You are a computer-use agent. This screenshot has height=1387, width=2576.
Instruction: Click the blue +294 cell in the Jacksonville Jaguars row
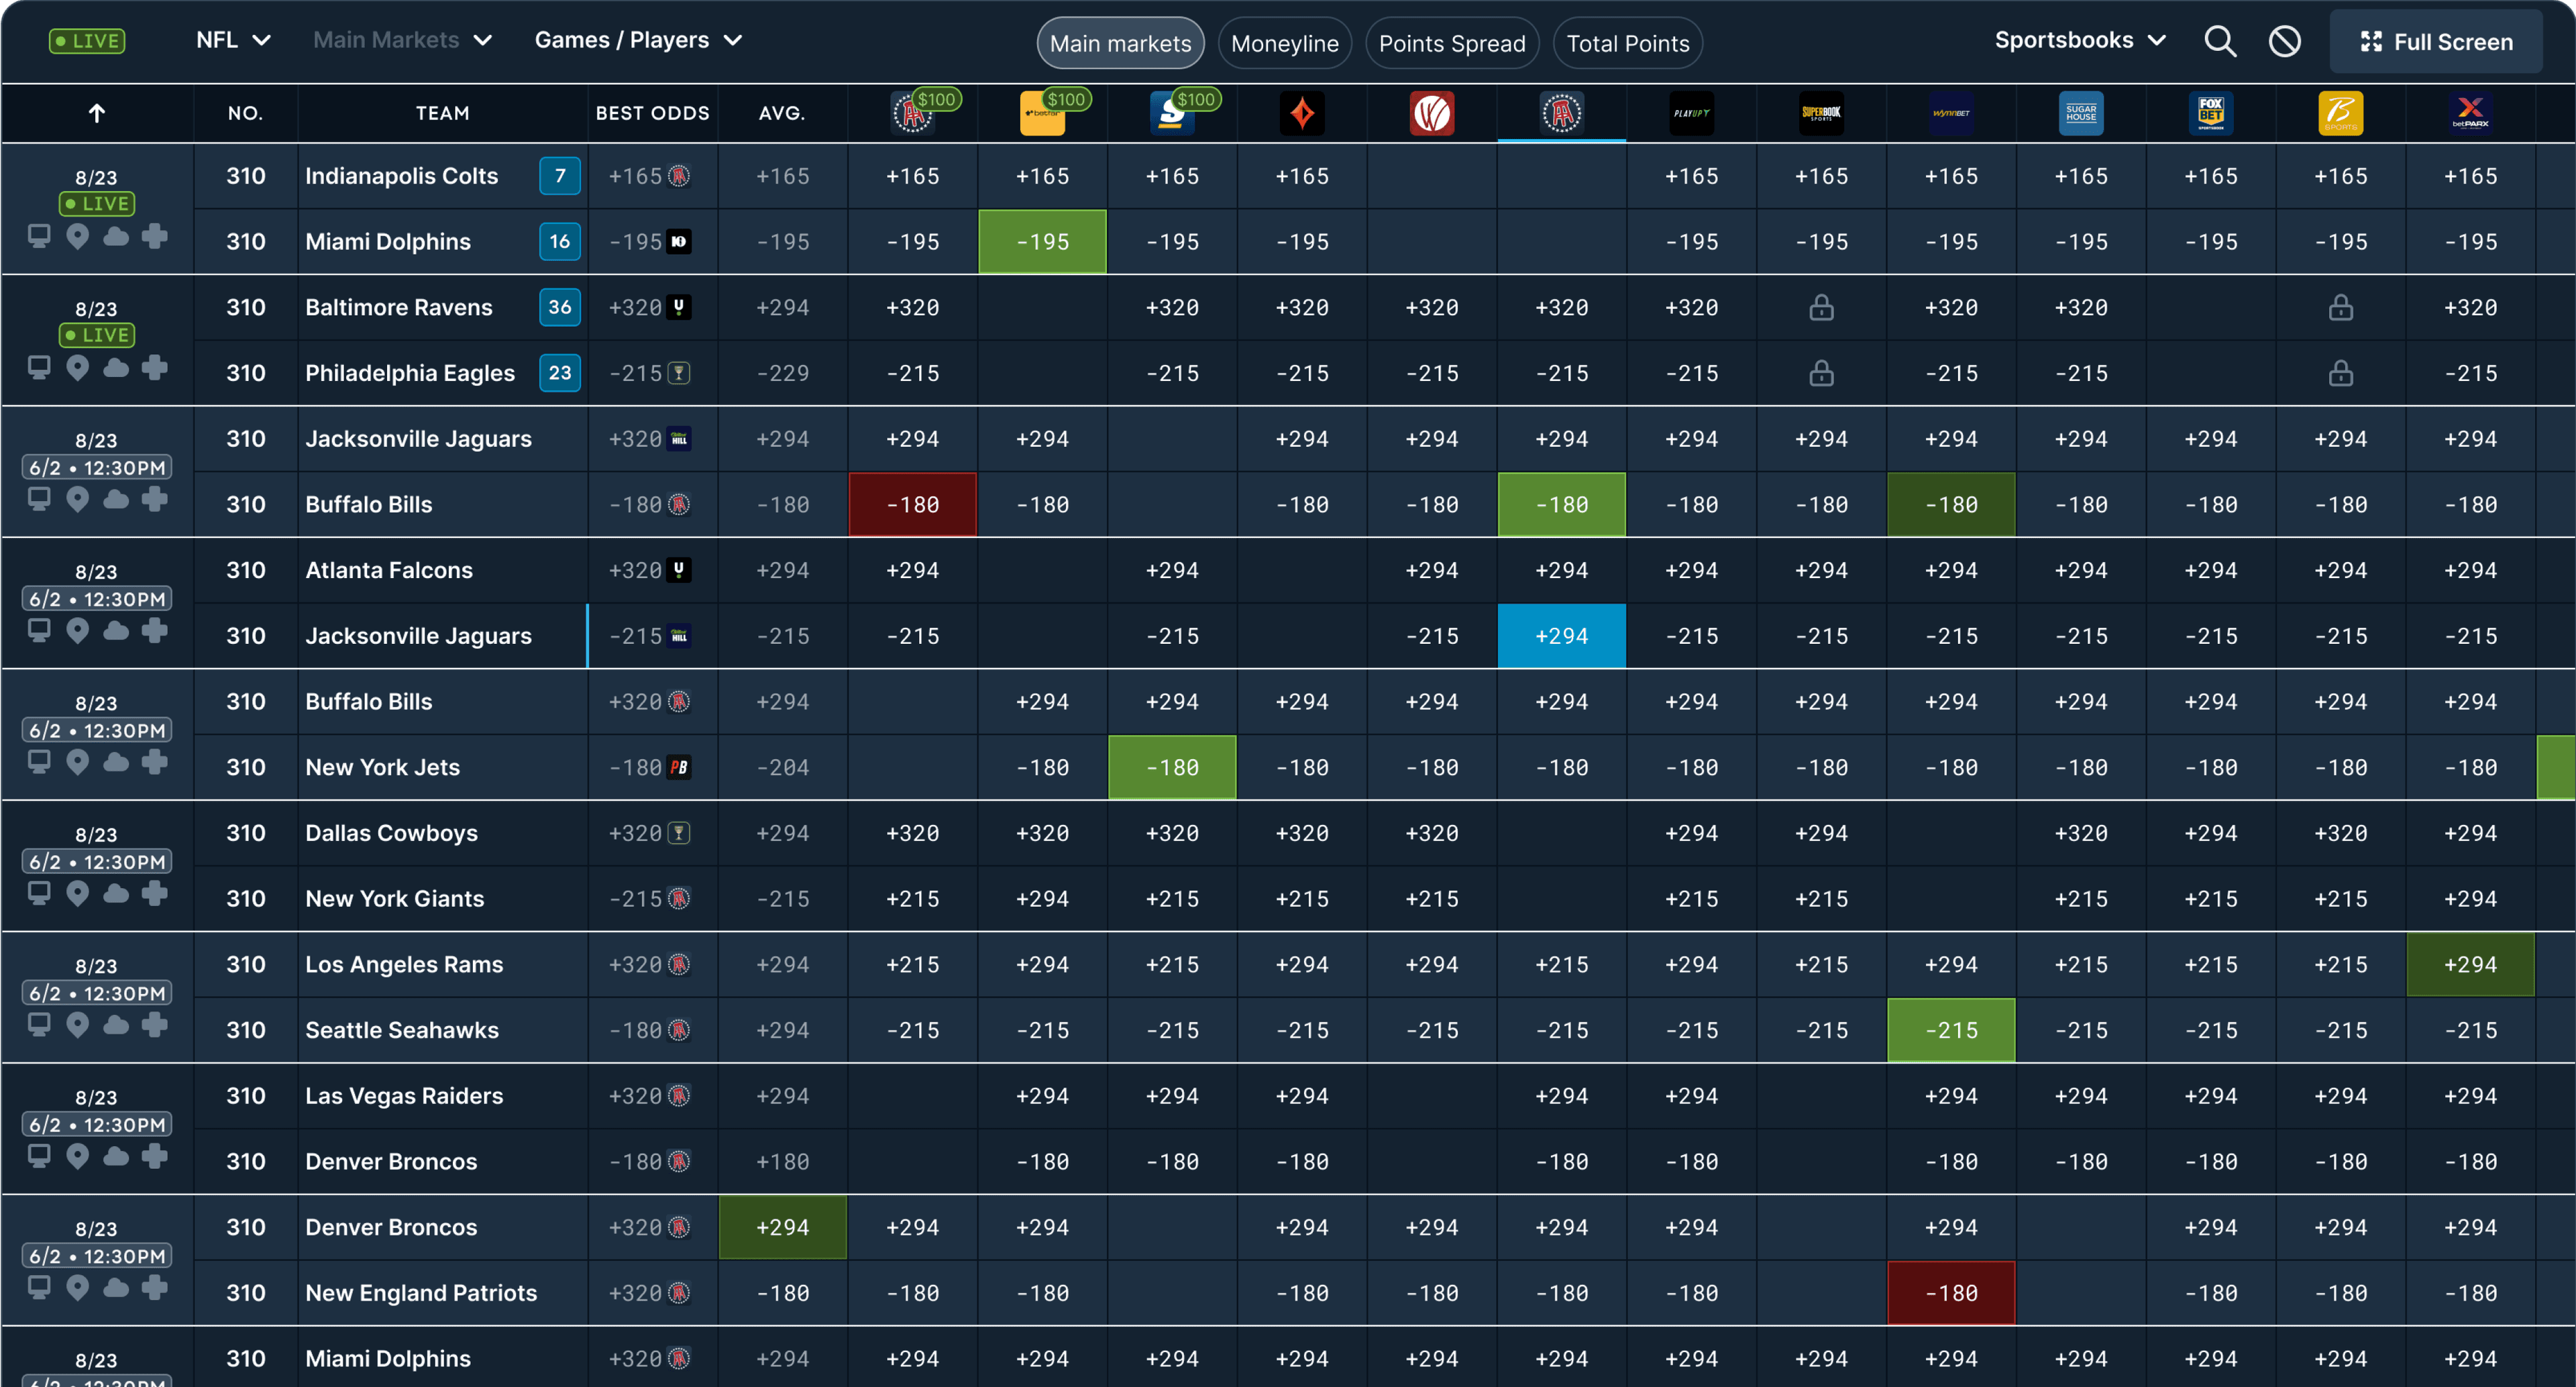1561,635
